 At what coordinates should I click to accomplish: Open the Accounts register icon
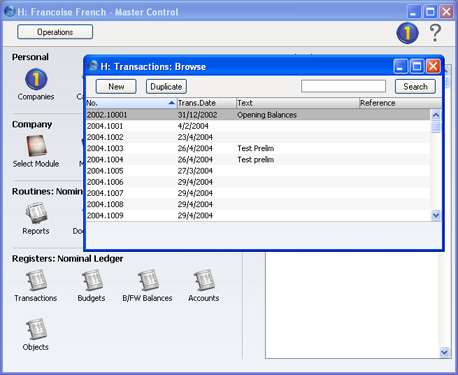click(204, 280)
